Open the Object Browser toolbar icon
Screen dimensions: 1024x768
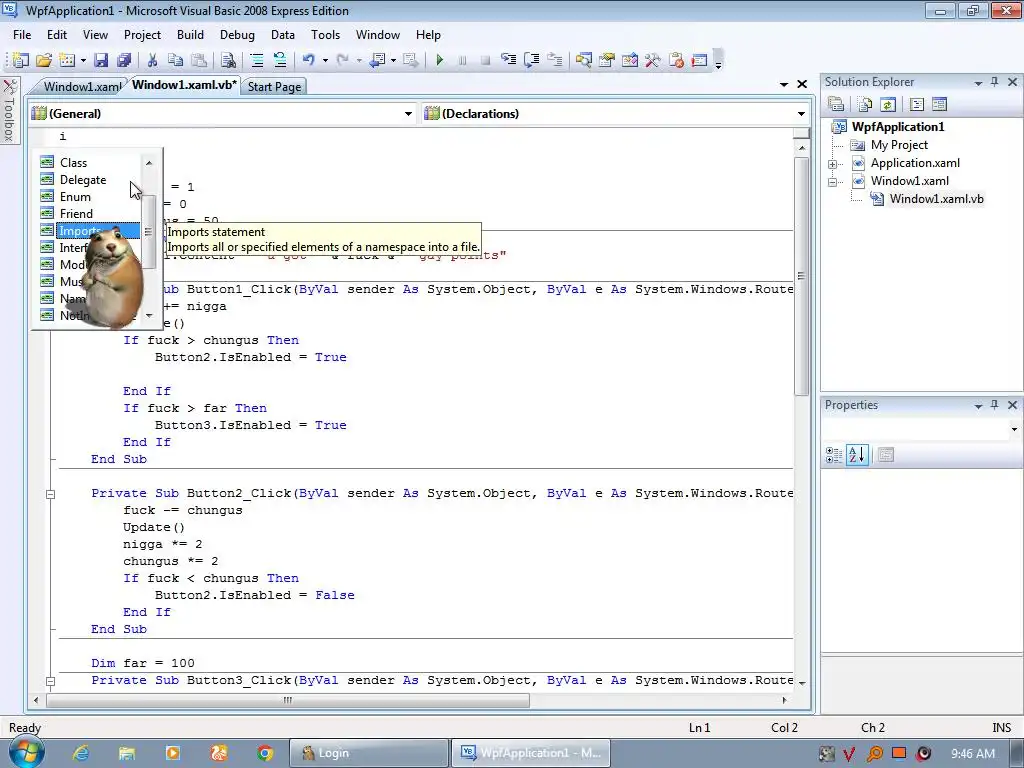click(630, 61)
